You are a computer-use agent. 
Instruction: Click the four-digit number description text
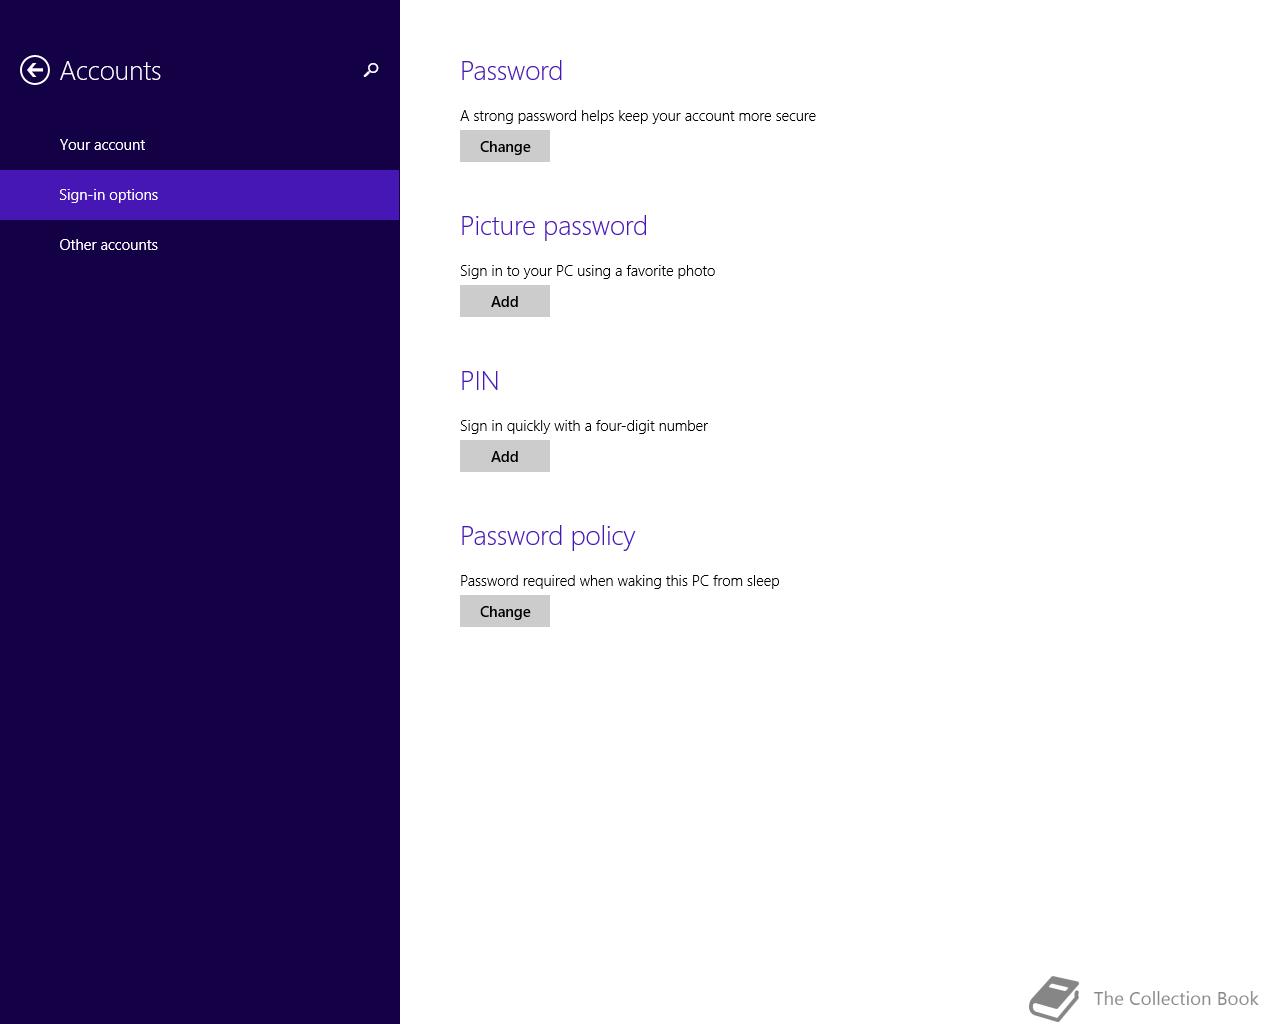coord(583,425)
